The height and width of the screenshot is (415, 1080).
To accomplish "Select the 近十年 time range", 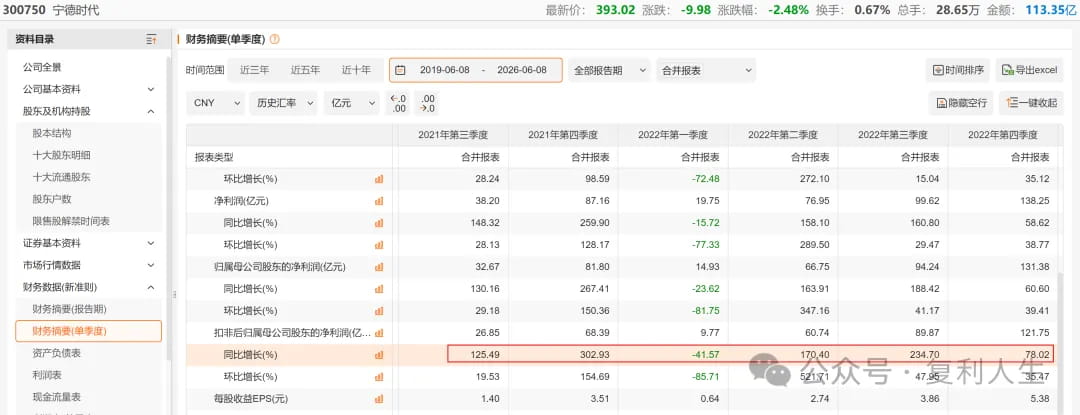I will pyautogui.click(x=356, y=70).
